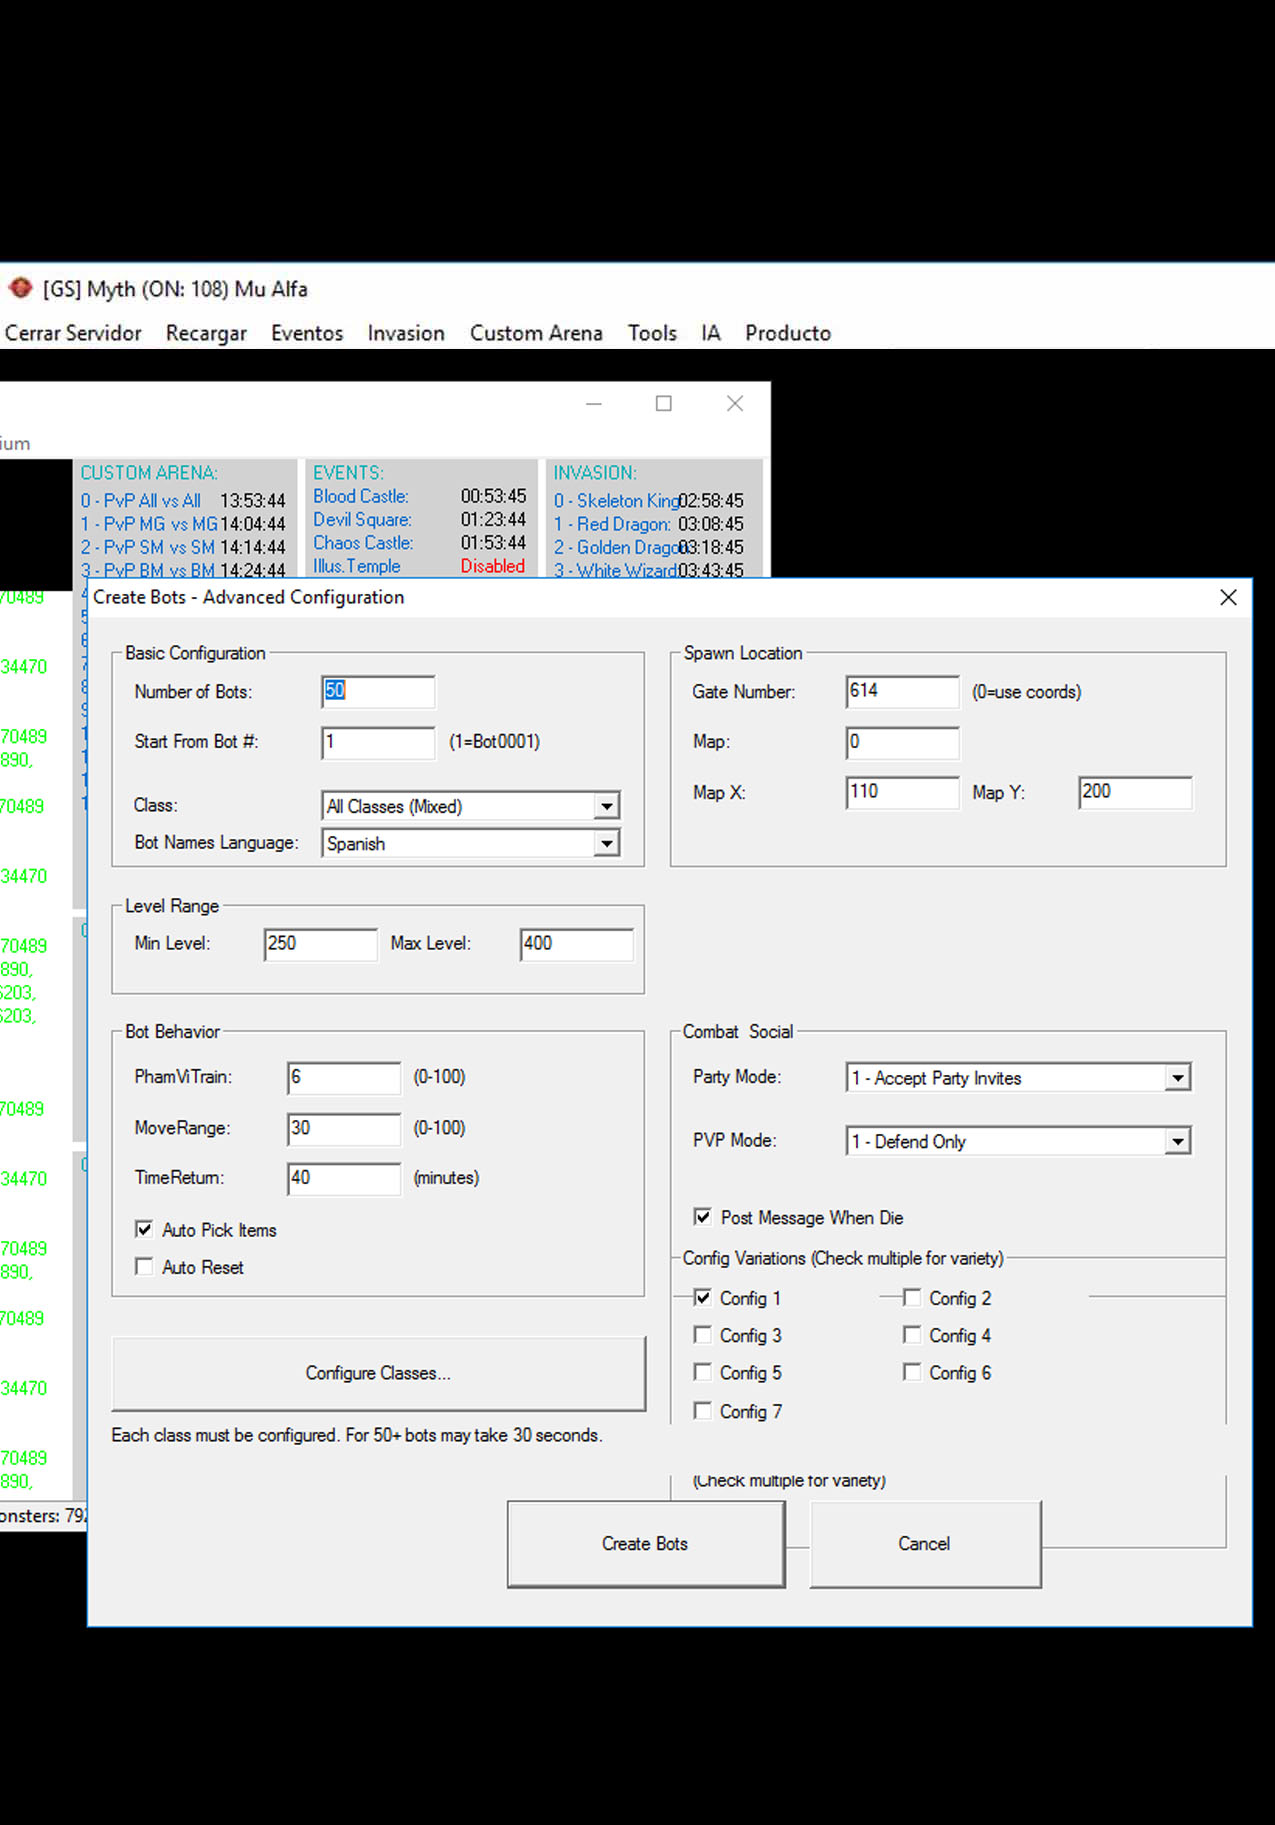Close the Create Bots dialog
The image size is (1275, 1825).
[x=1228, y=597]
